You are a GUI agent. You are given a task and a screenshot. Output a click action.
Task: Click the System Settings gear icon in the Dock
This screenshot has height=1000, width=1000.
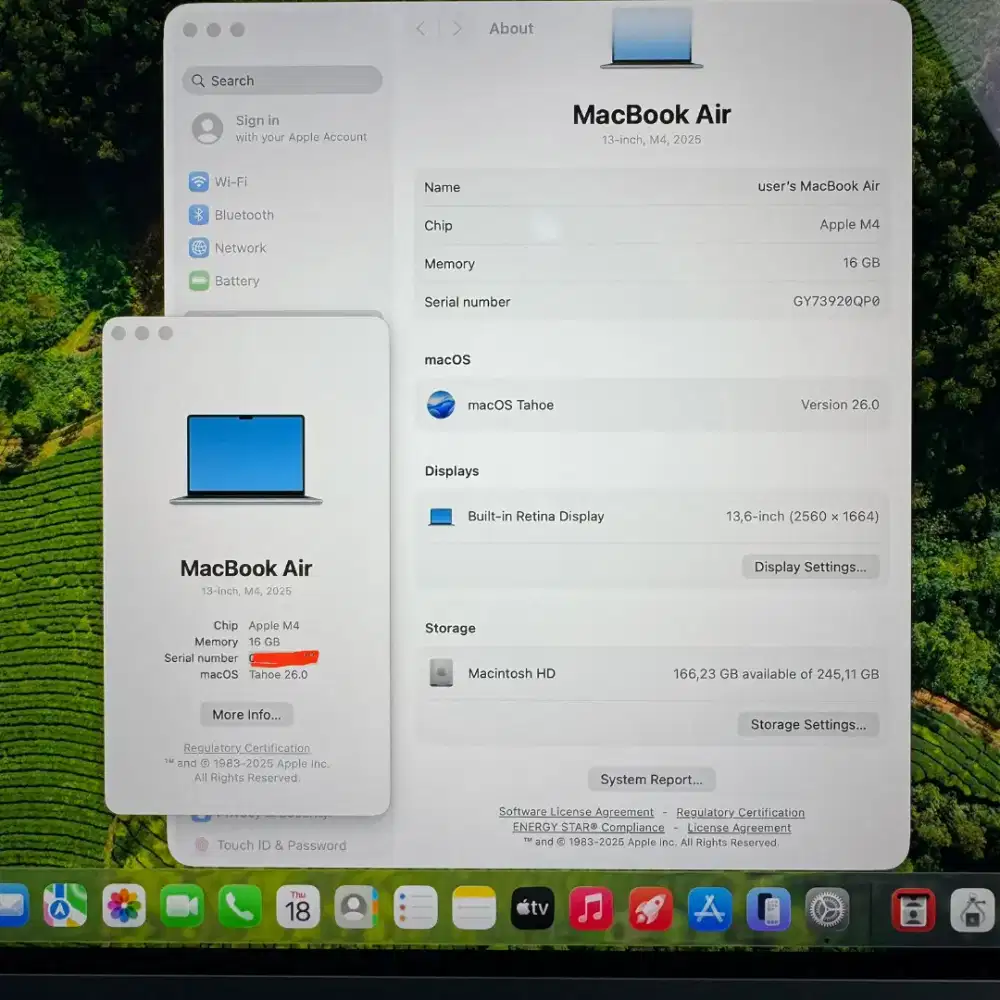827,909
